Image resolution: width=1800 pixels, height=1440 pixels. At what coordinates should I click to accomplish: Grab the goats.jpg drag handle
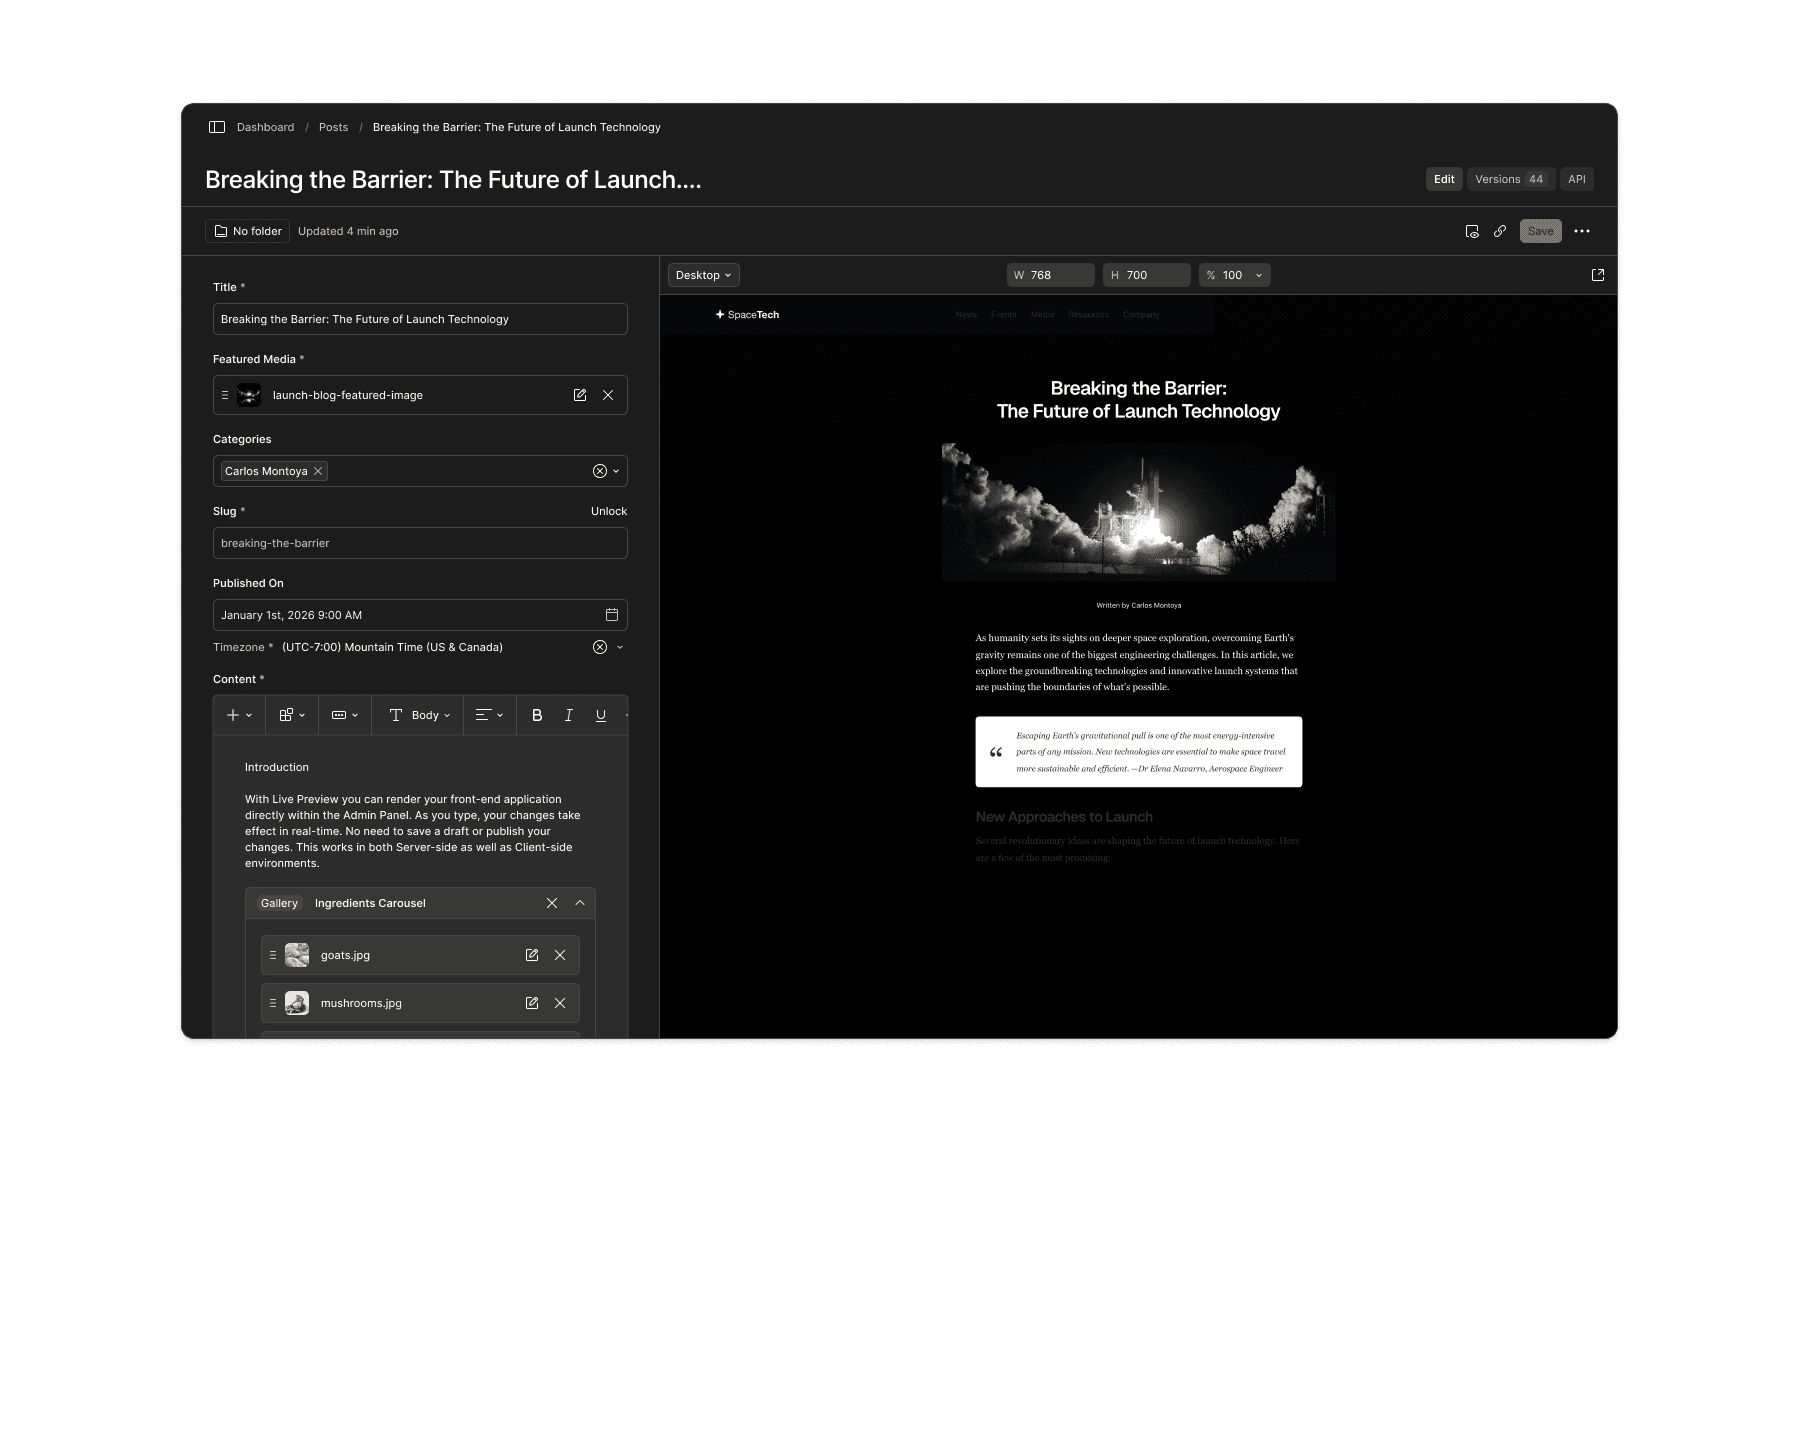273,955
